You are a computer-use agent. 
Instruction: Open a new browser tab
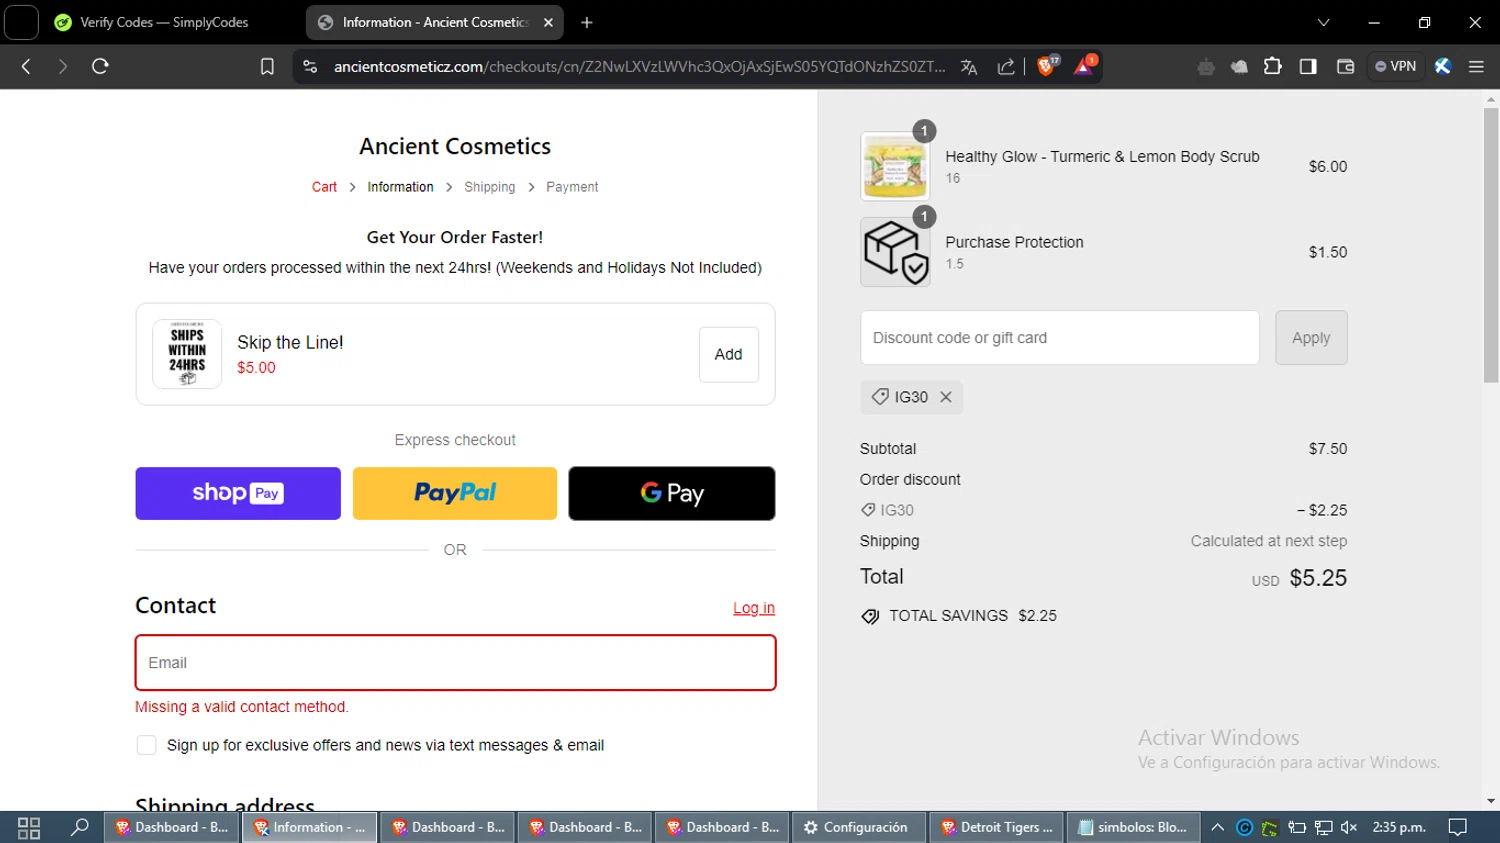[x=587, y=22]
